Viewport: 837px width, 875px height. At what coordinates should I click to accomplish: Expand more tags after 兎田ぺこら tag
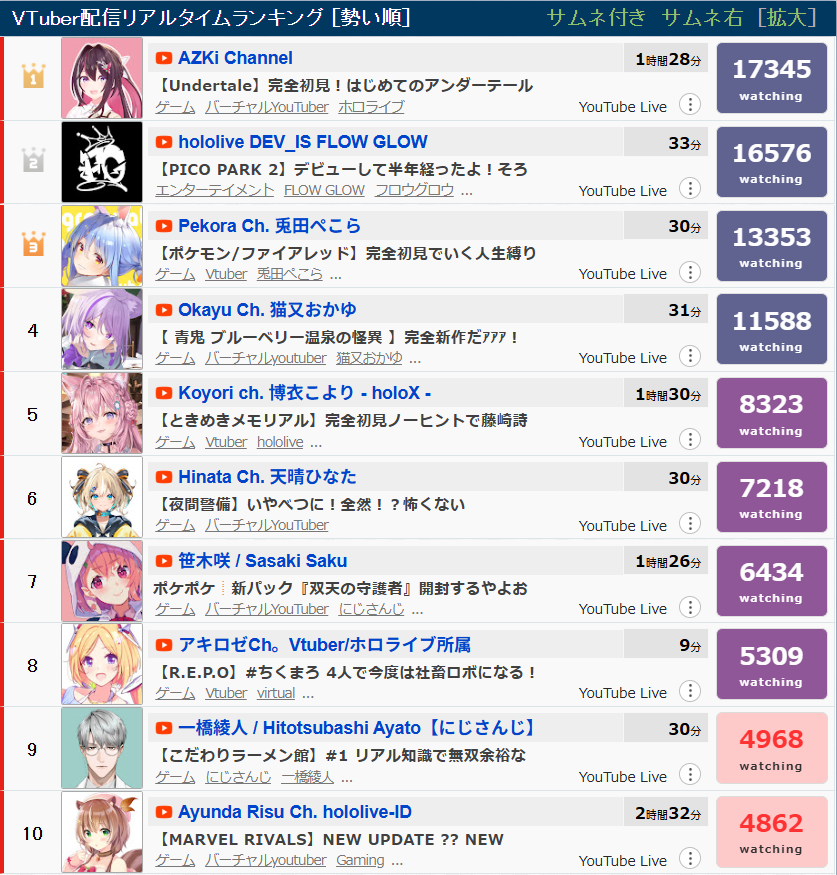[335, 277]
